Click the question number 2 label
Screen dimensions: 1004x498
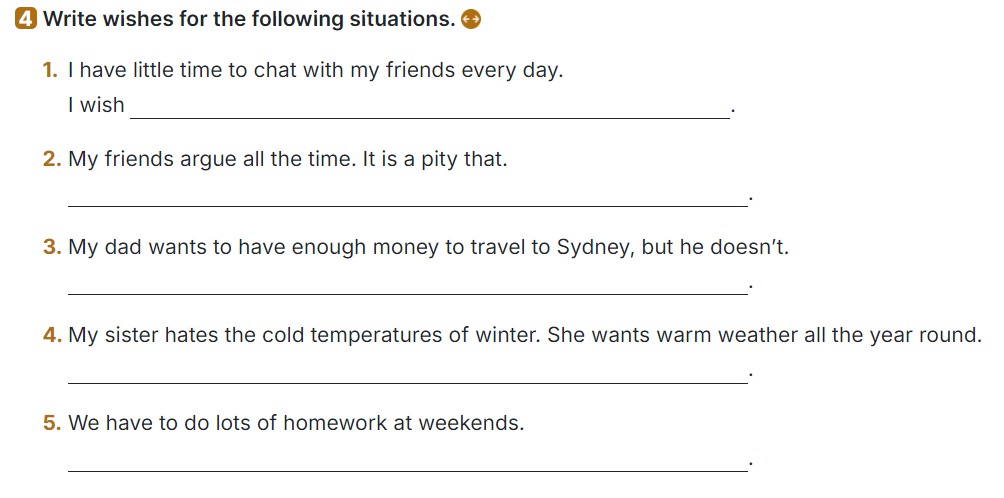click(x=52, y=159)
